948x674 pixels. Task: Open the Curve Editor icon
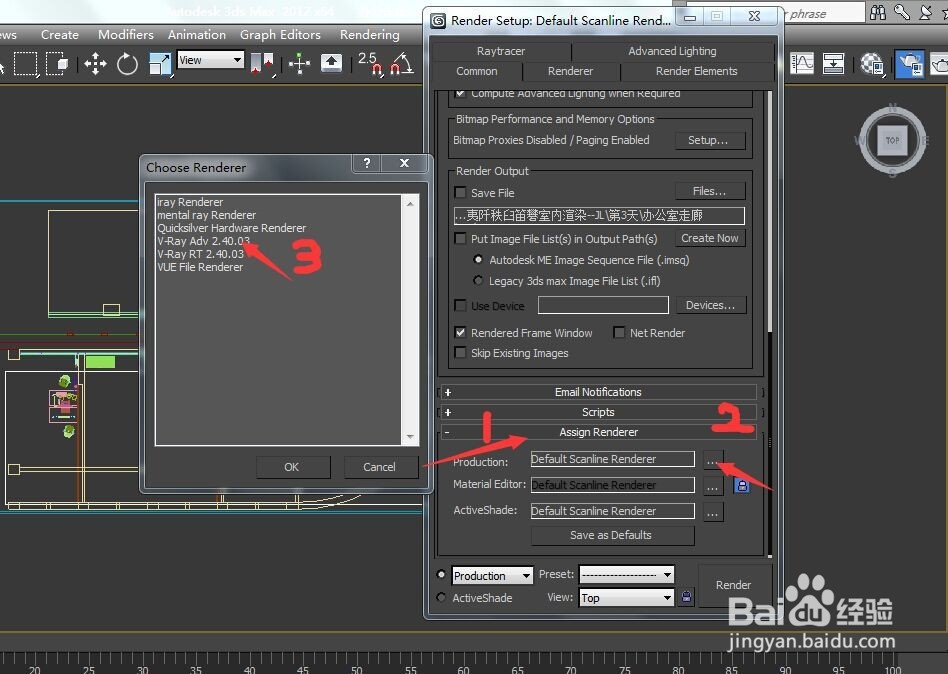[x=802, y=63]
